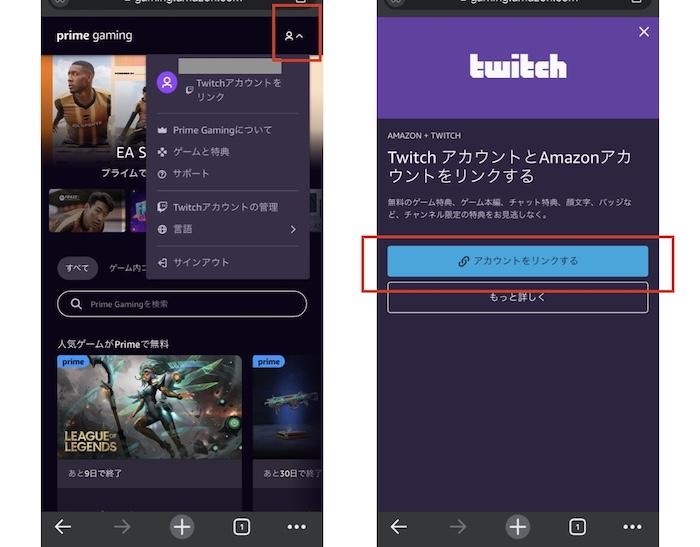Click the 人気ゲームがPrimeで無料 heading

[113, 344]
